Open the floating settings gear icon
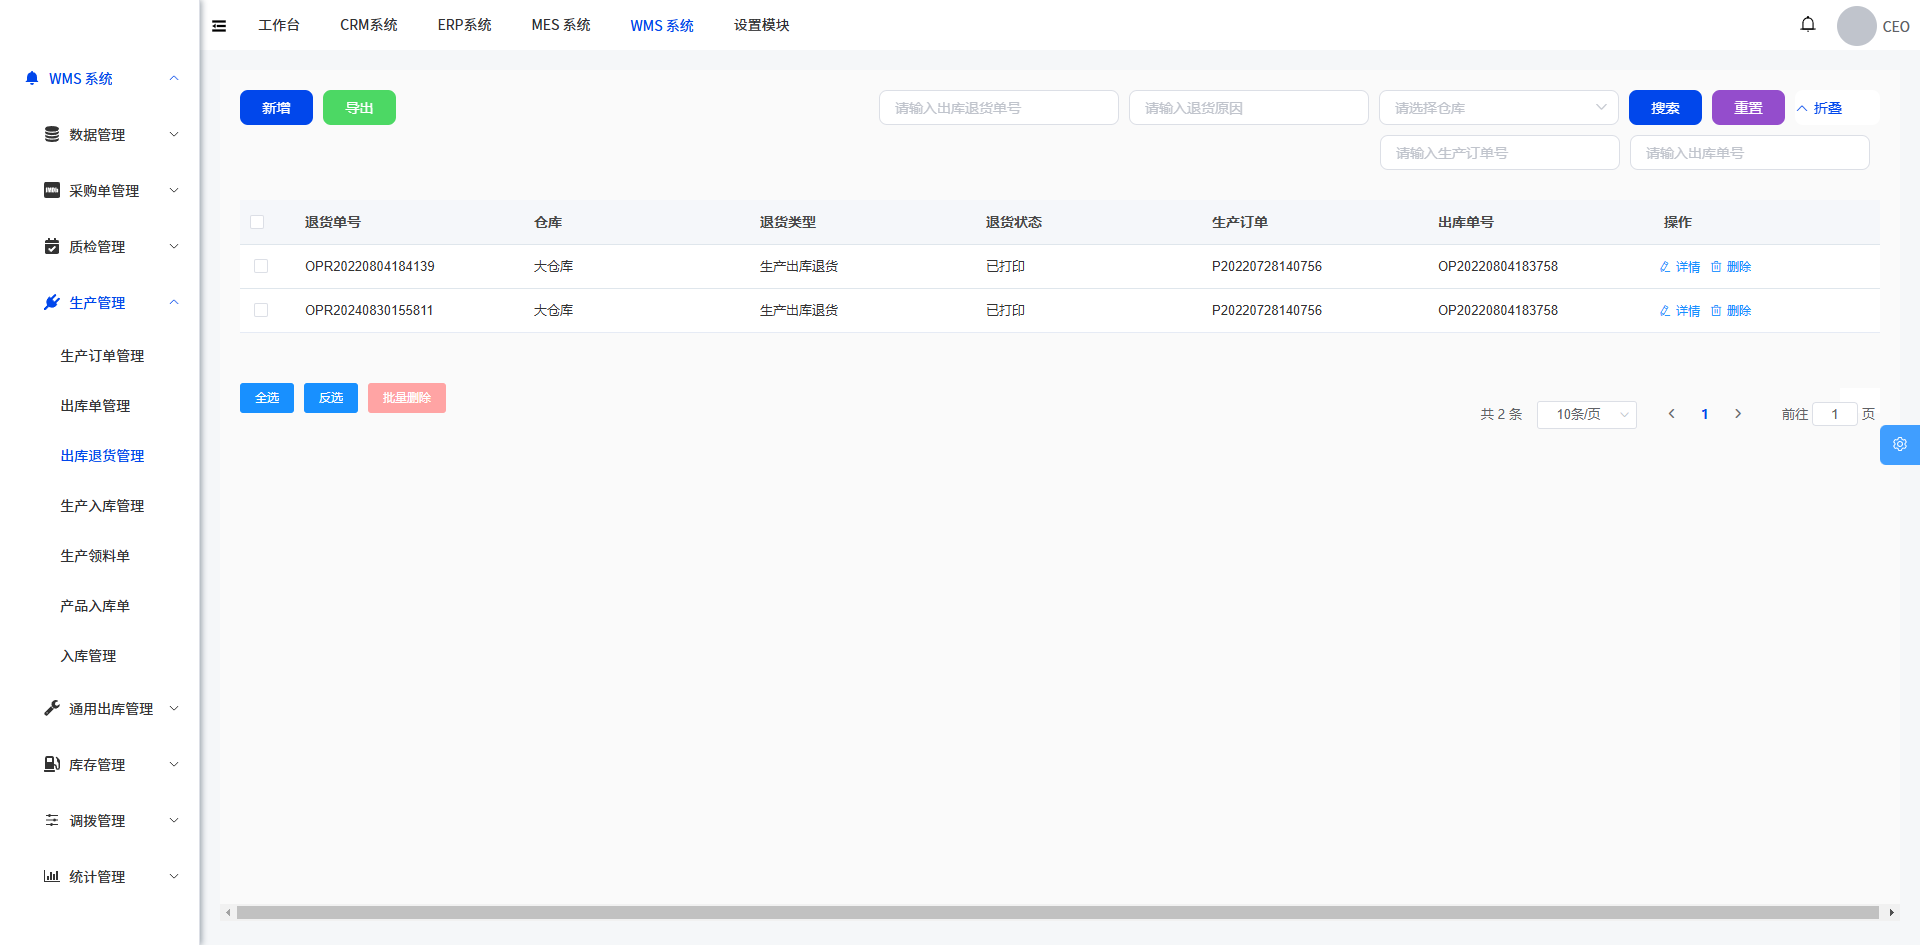The width and height of the screenshot is (1920, 945). 1899,445
